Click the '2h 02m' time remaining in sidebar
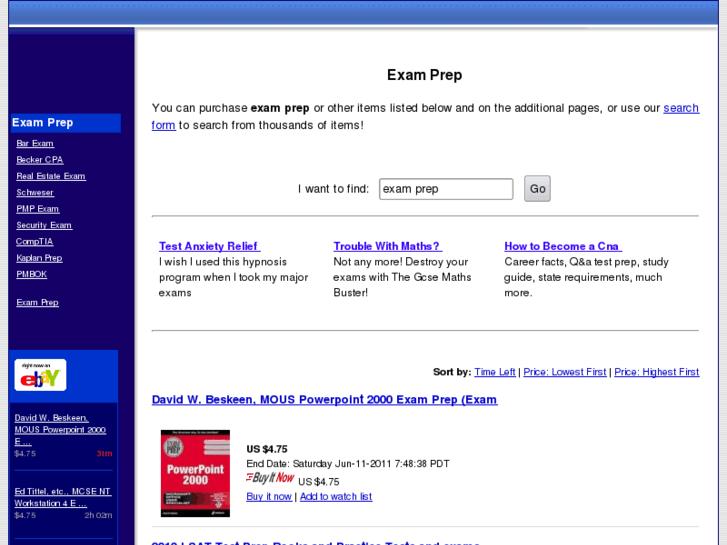727x545 pixels. click(x=98, y=515)
